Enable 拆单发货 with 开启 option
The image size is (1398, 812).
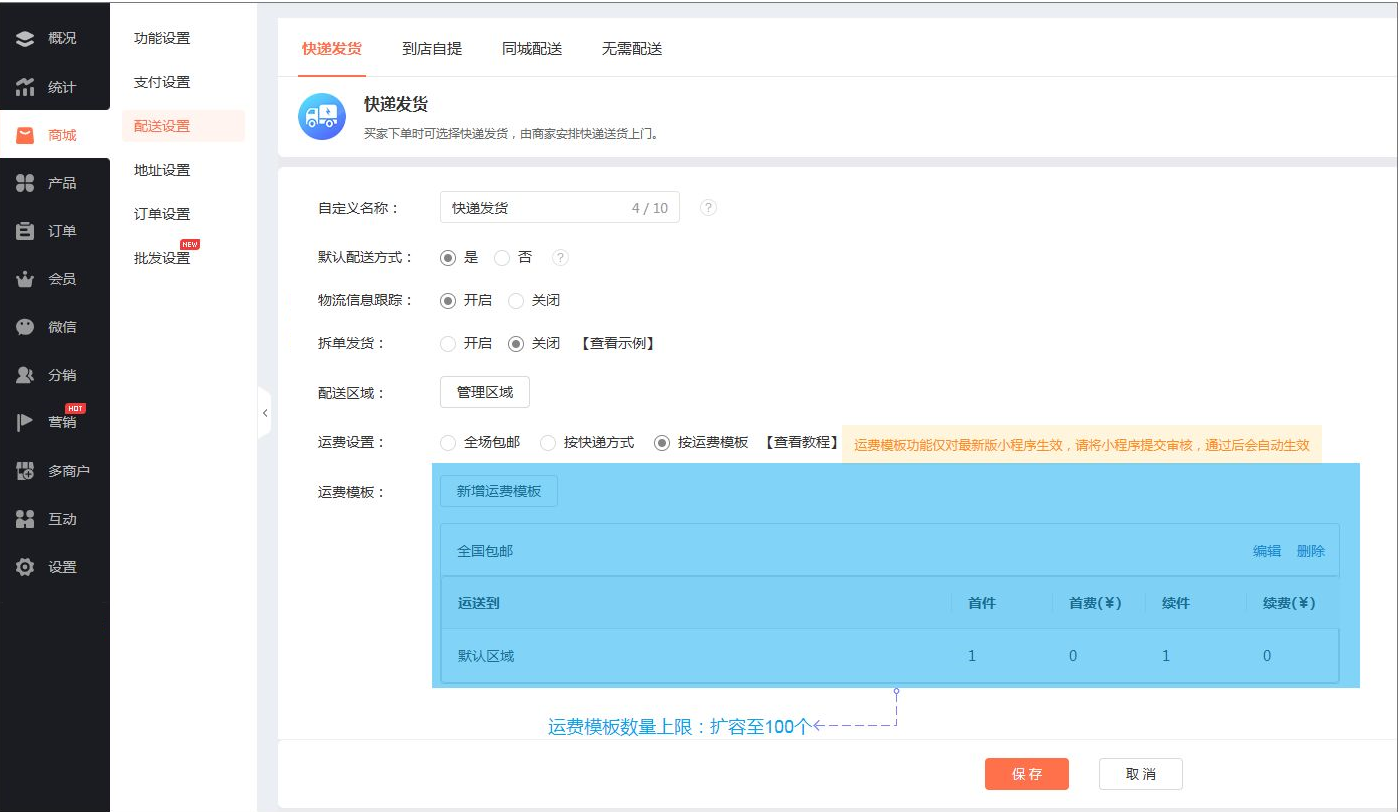coord(448,344)
